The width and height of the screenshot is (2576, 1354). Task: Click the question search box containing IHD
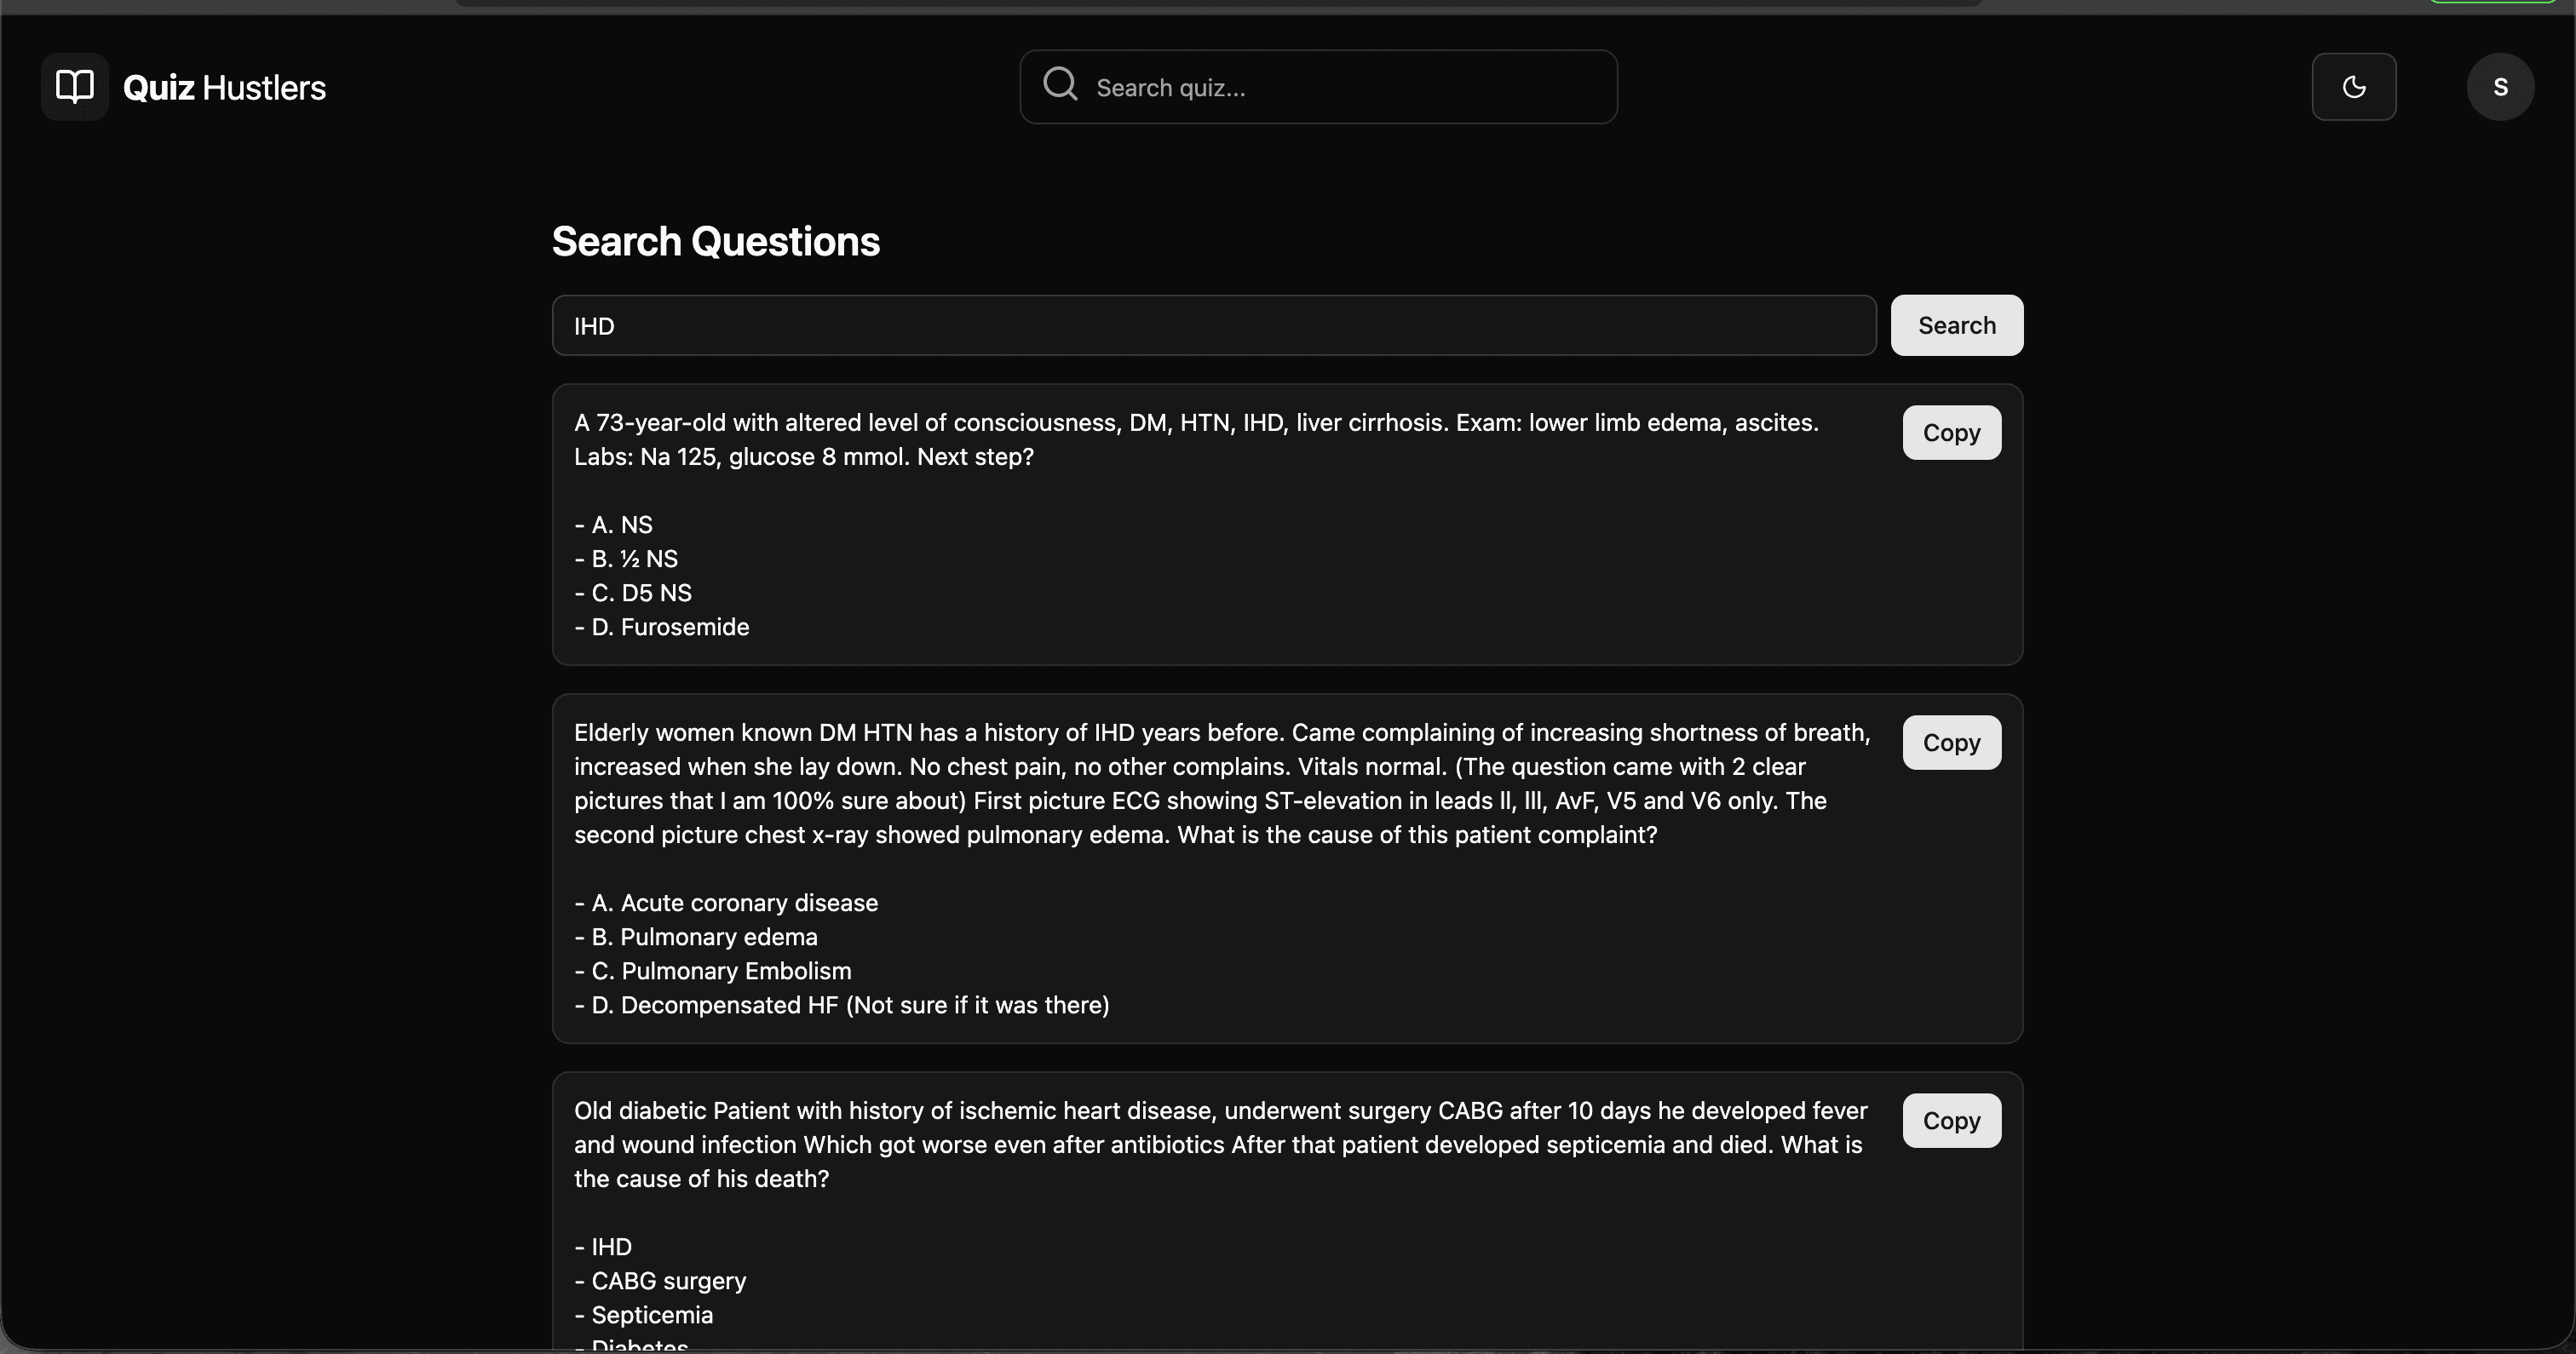pos(1214,325)
